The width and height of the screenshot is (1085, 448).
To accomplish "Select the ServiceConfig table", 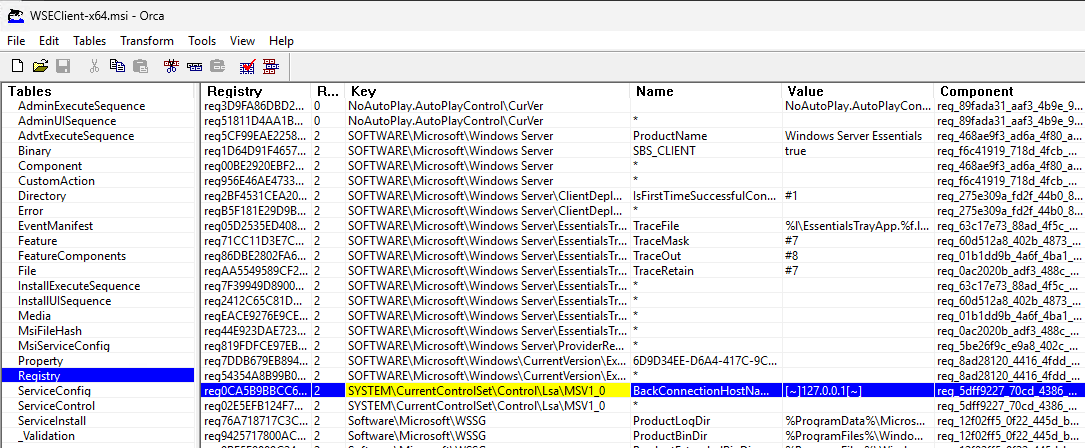I will pyautogui.click(x=54, y=391).
